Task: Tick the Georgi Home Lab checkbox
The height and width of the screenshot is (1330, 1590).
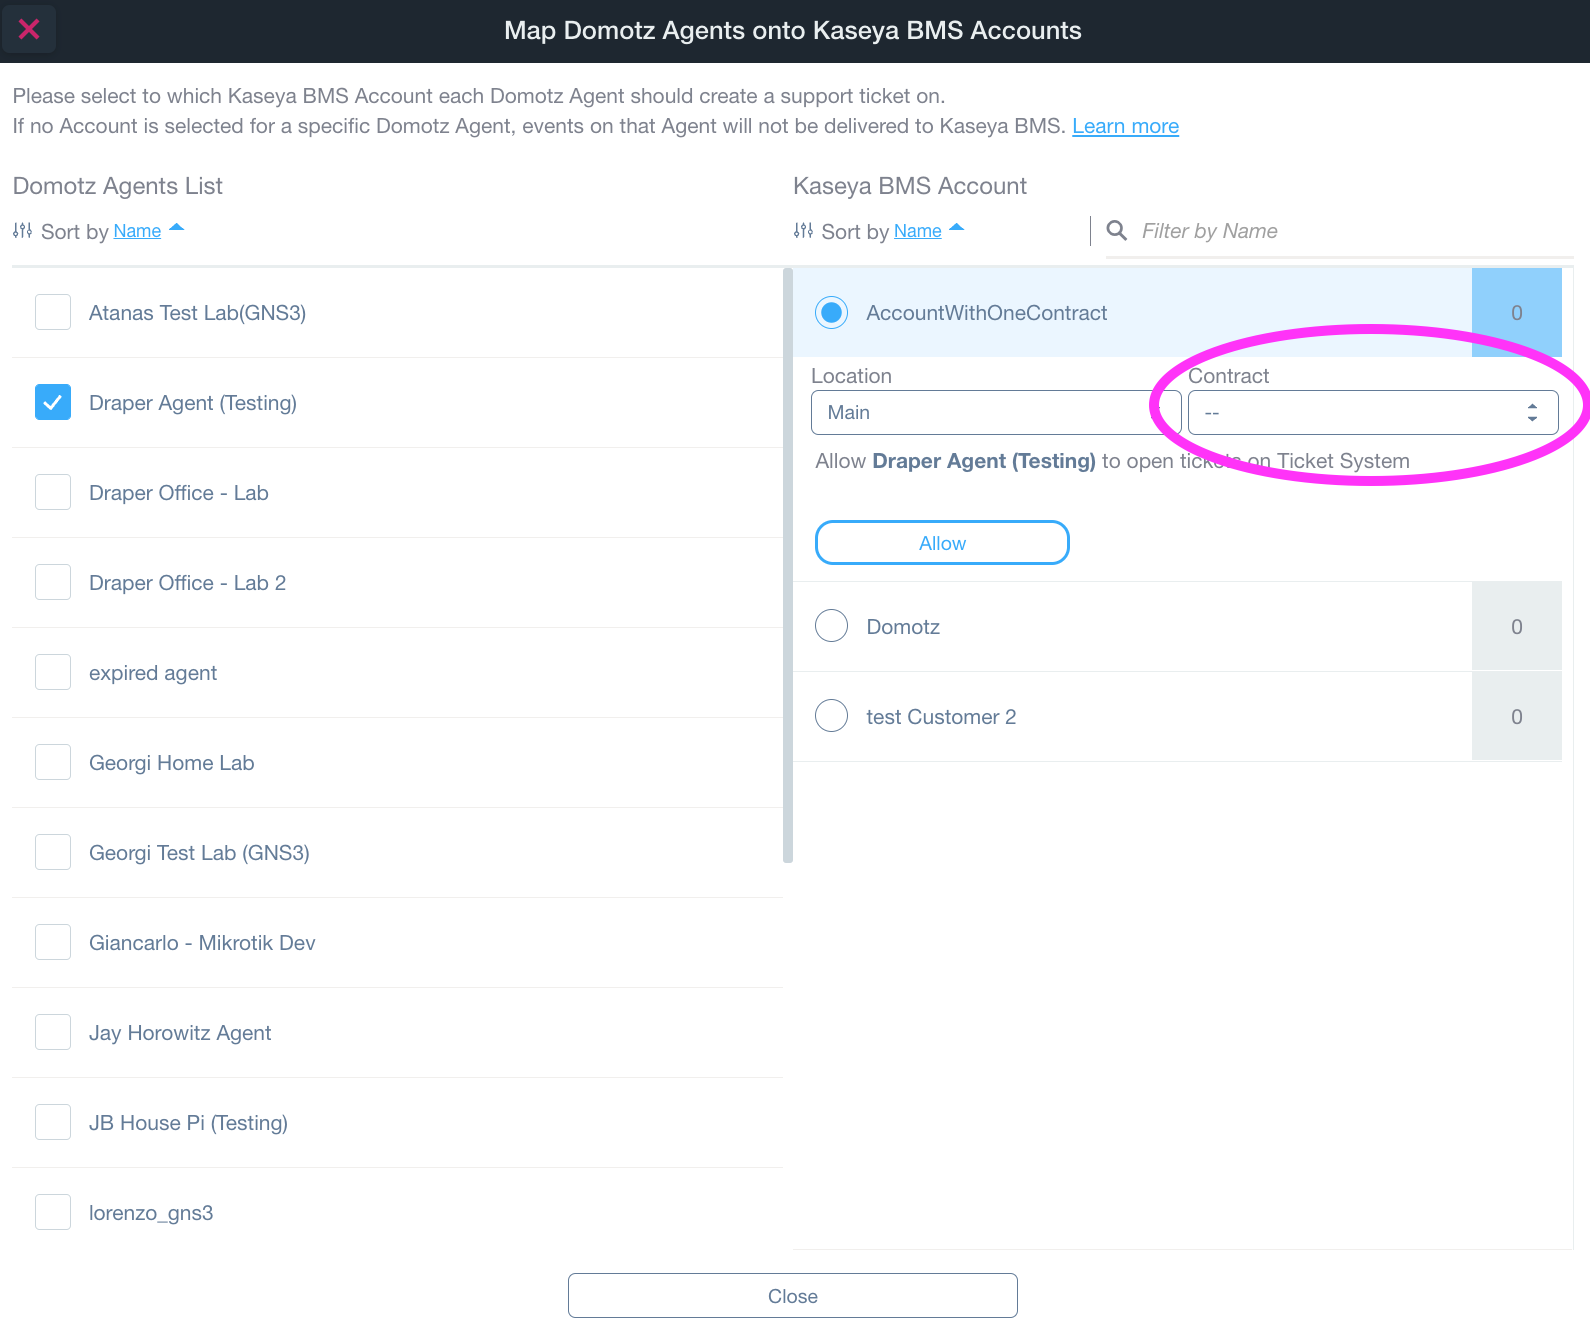Action: [53, 762]
